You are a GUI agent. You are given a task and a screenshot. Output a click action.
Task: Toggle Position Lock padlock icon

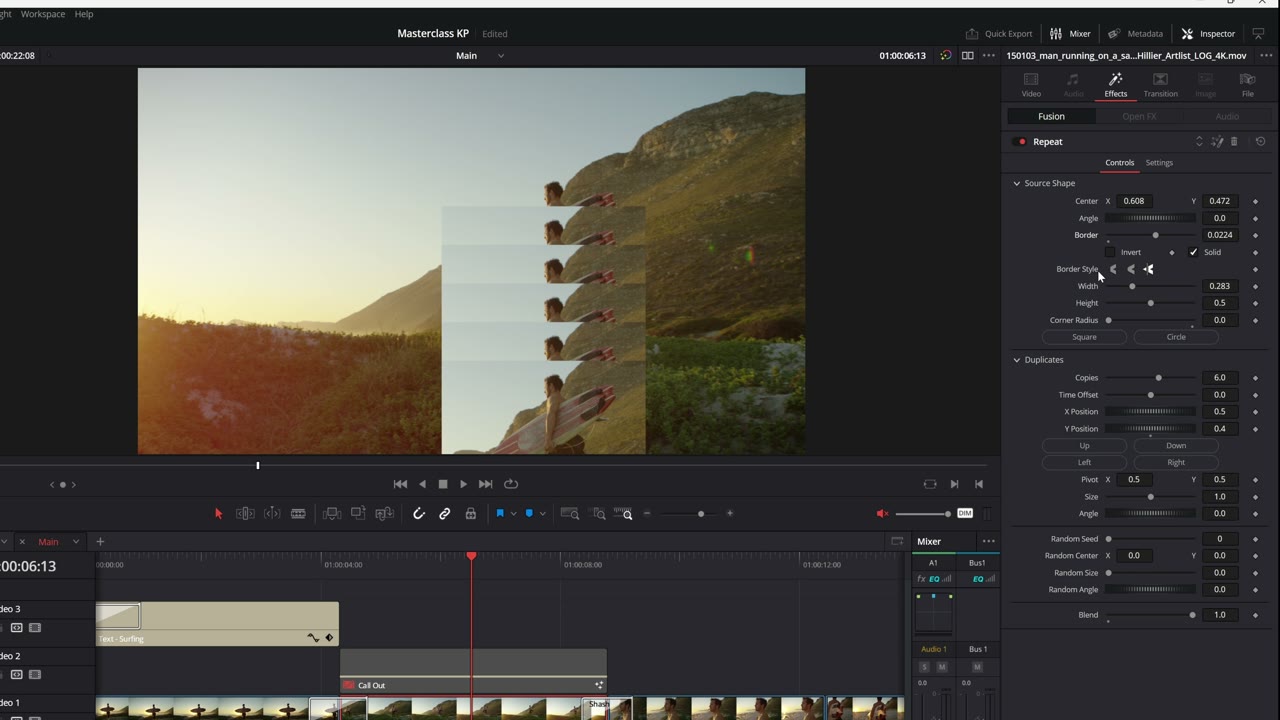[x=471, y=513]
